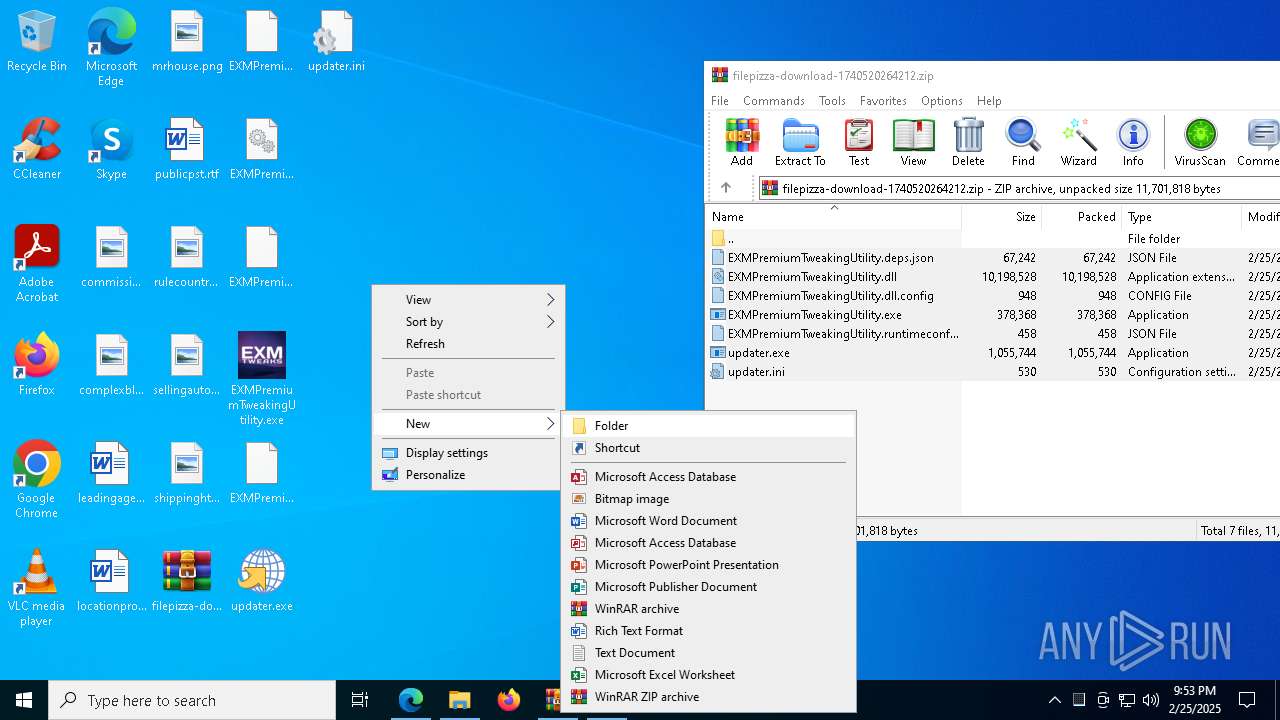Sort archive list by Name column

(x=834, y=217)
